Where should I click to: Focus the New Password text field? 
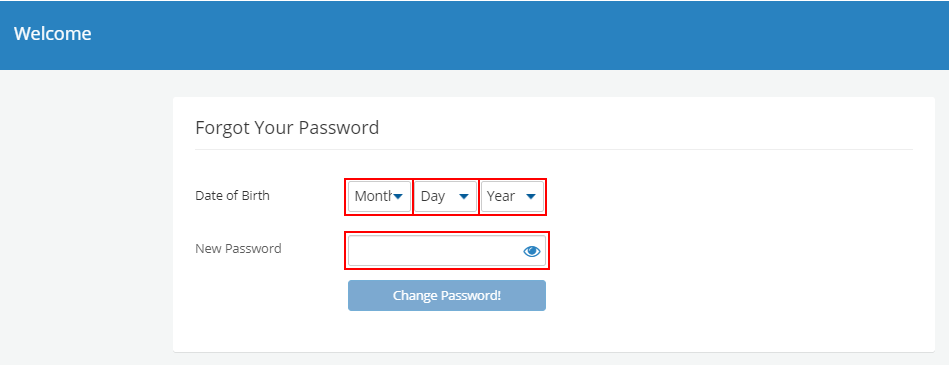click(447, 251)
